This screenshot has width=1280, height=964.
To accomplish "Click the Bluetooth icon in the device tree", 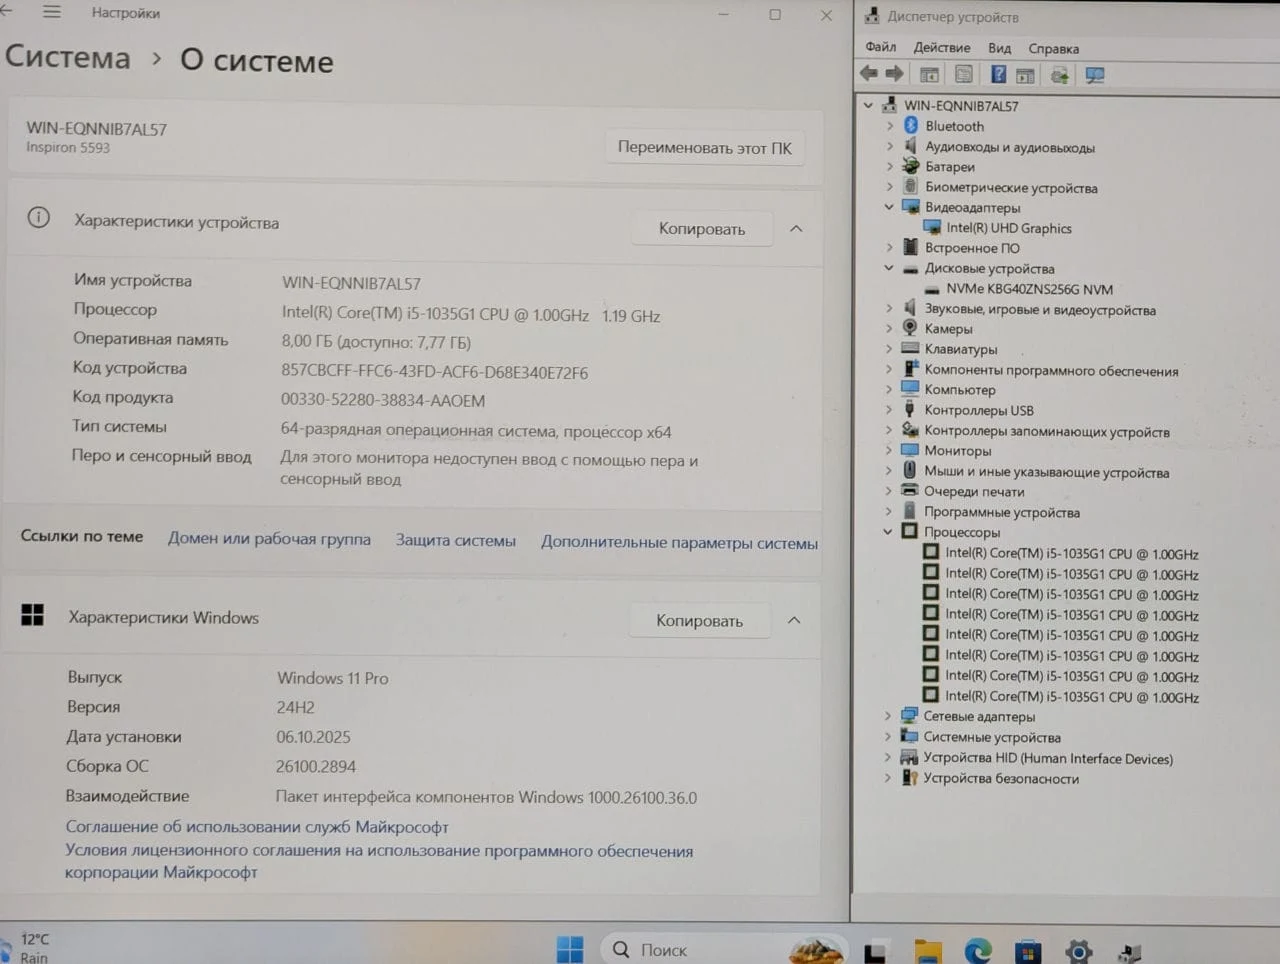I will pyautogui.click(x=910, y=125).
